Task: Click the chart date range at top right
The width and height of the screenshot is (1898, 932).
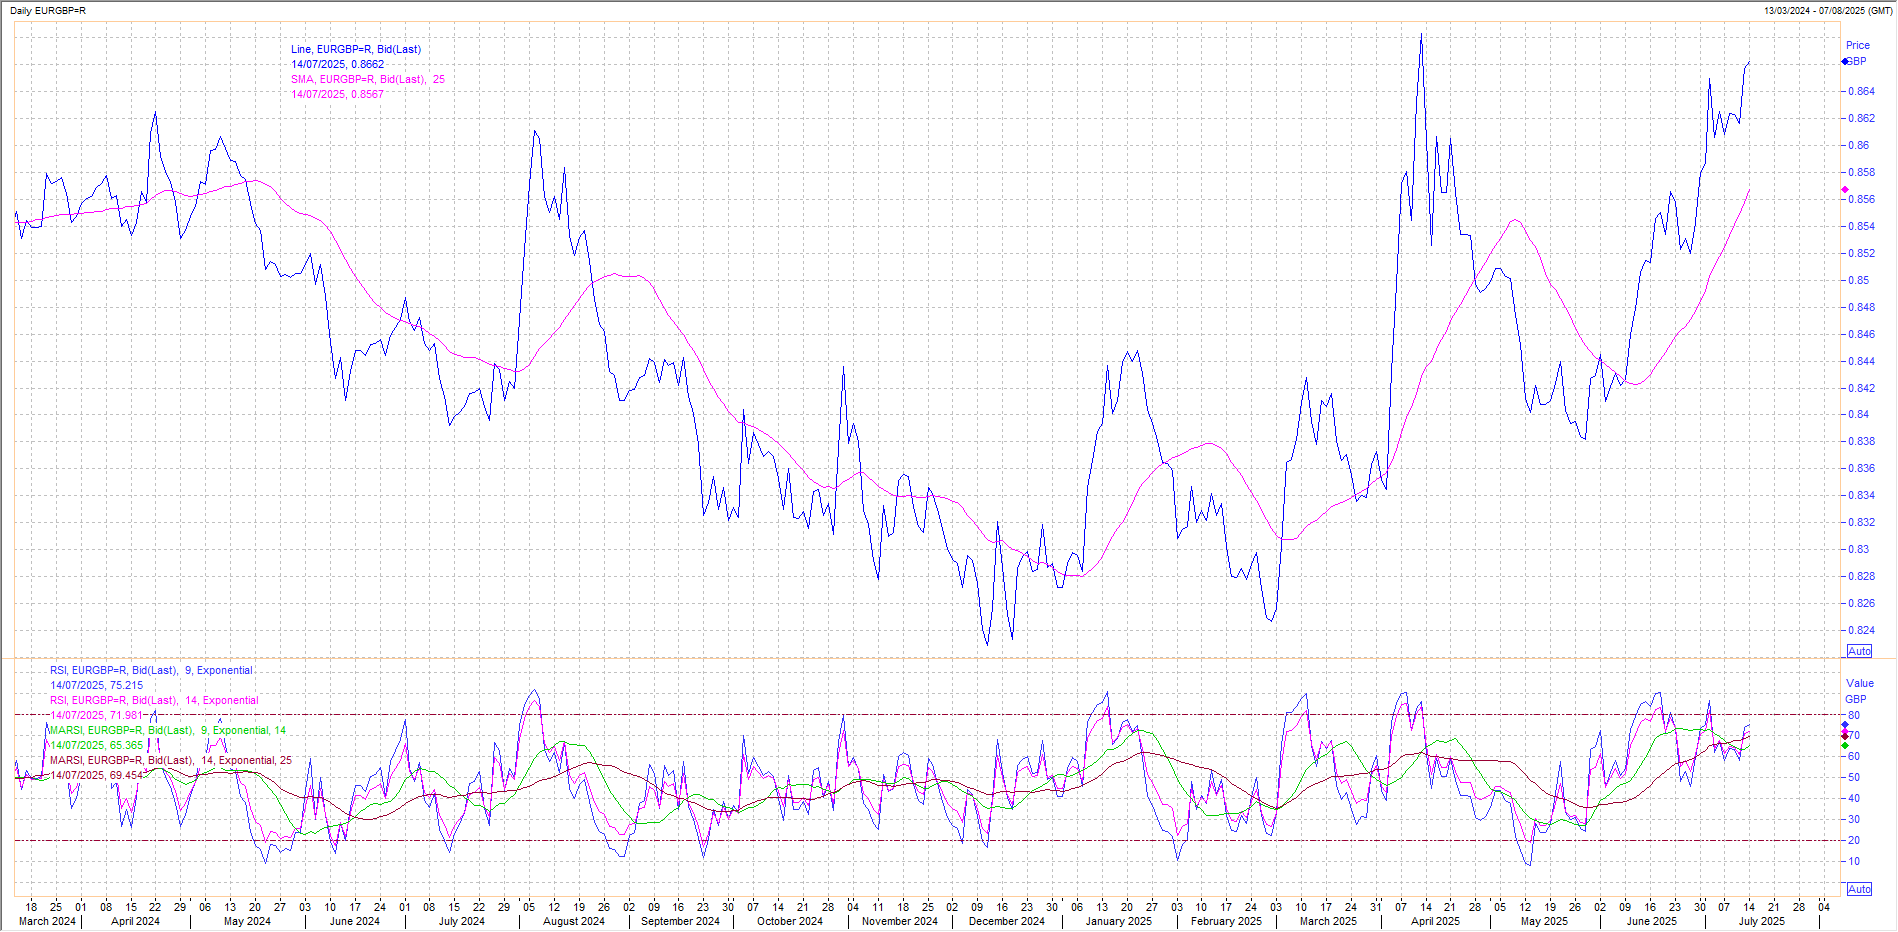Action: point(1827,10)
